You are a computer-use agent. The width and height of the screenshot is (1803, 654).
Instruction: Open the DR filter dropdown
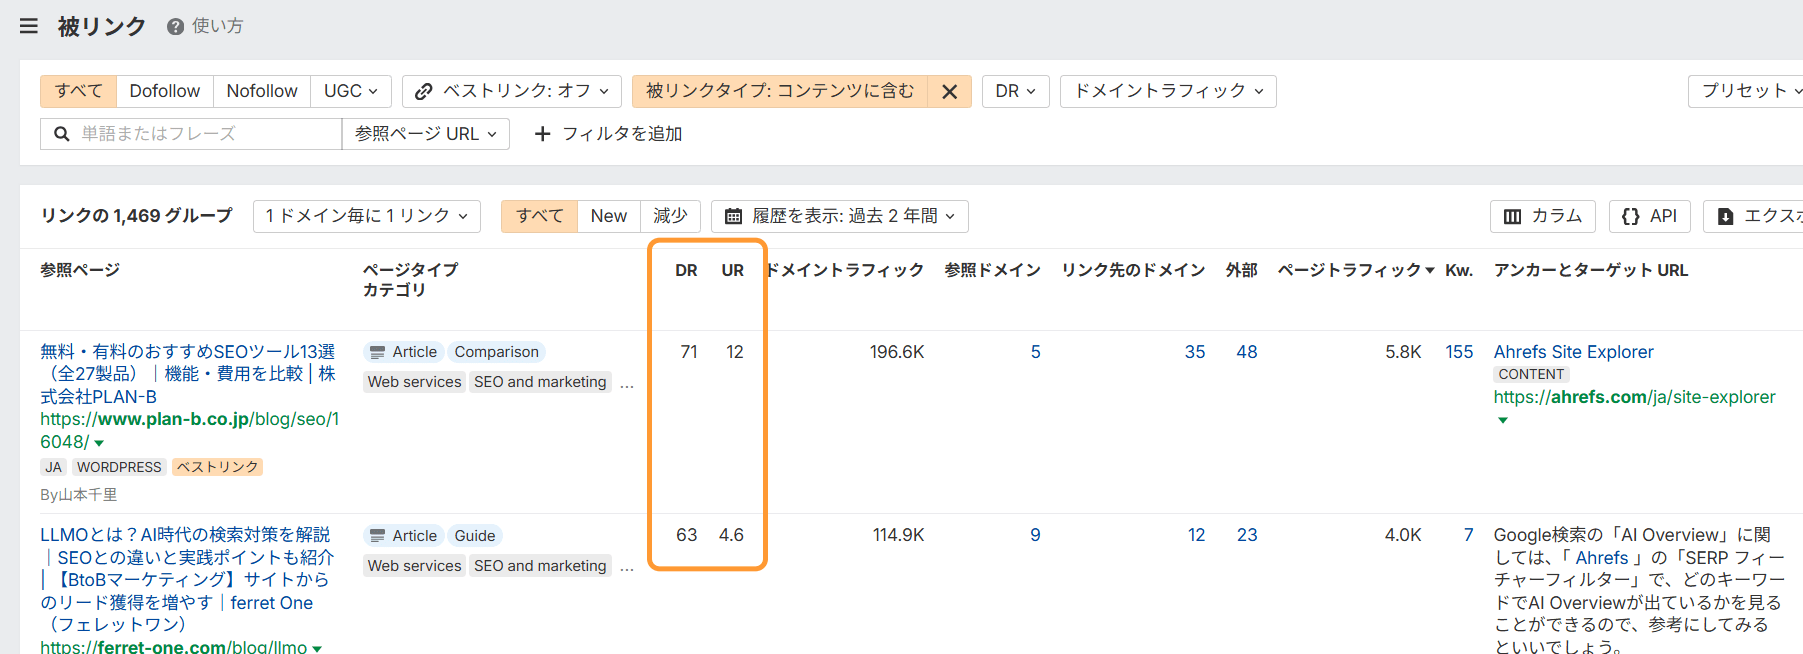coord(1015,91)
